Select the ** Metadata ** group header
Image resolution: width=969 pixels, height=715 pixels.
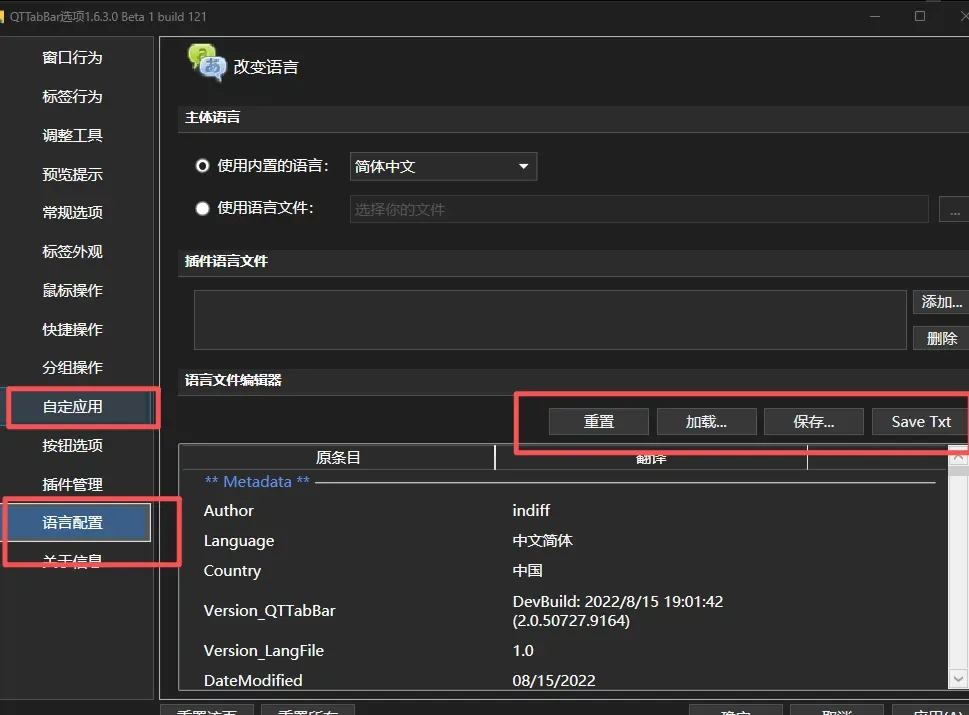tap(257, 481)
